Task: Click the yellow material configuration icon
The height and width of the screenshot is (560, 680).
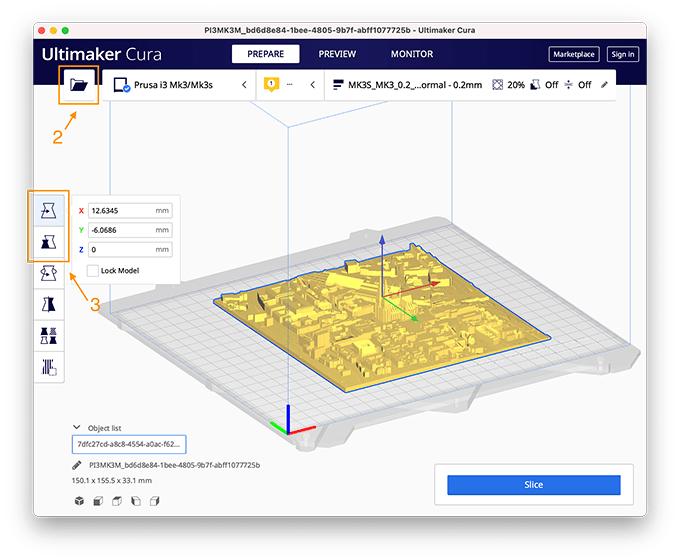Action: 271,84
